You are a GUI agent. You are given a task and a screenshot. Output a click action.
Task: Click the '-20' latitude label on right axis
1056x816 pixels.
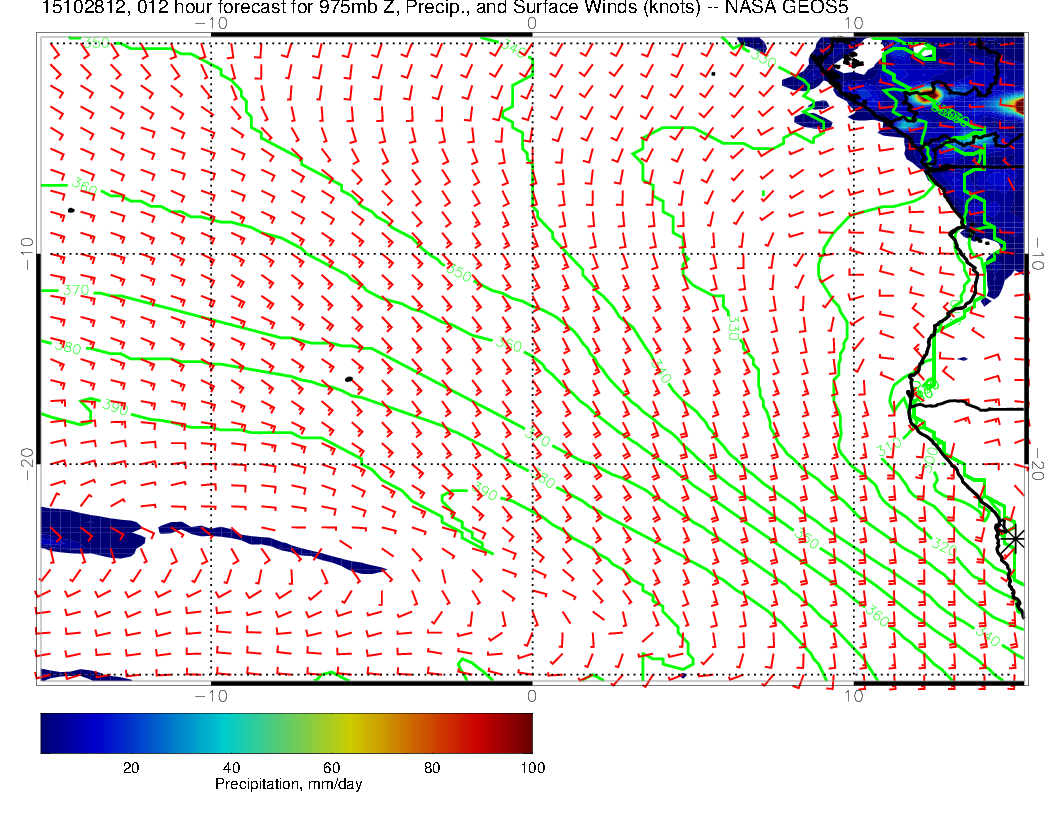[x=1038, y=464]
